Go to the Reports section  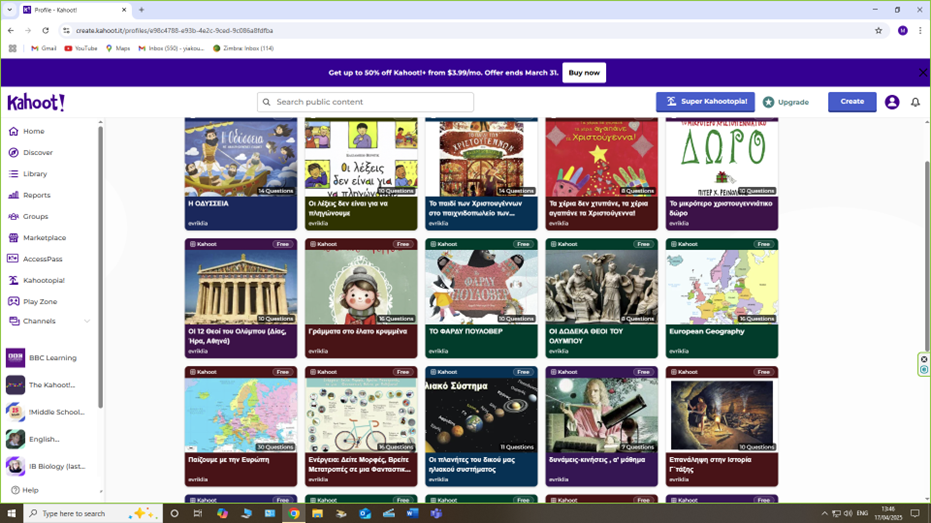coord(36,195)
